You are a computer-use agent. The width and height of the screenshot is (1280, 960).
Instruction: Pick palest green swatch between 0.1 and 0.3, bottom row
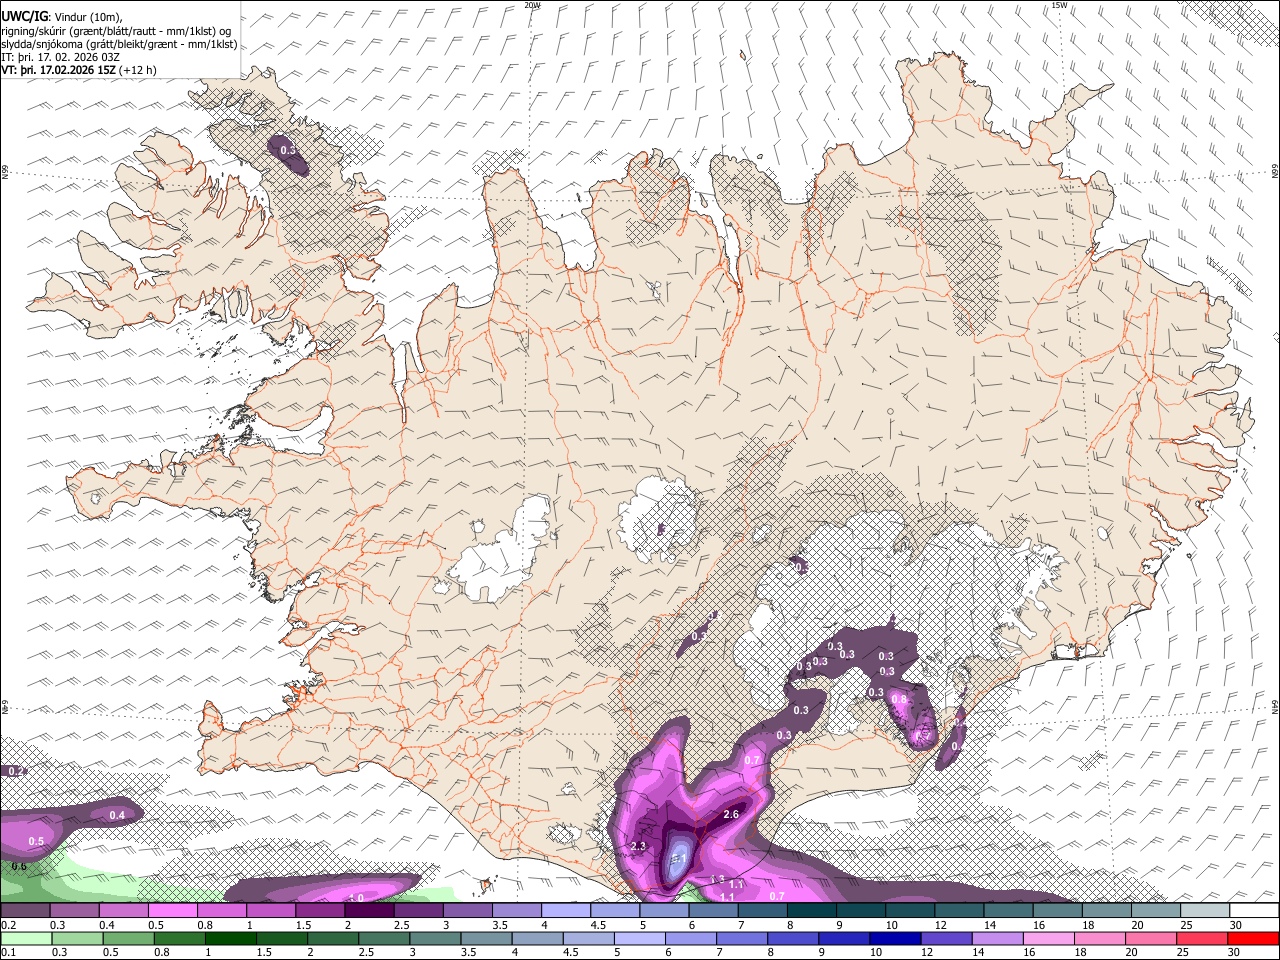point(25,938)
